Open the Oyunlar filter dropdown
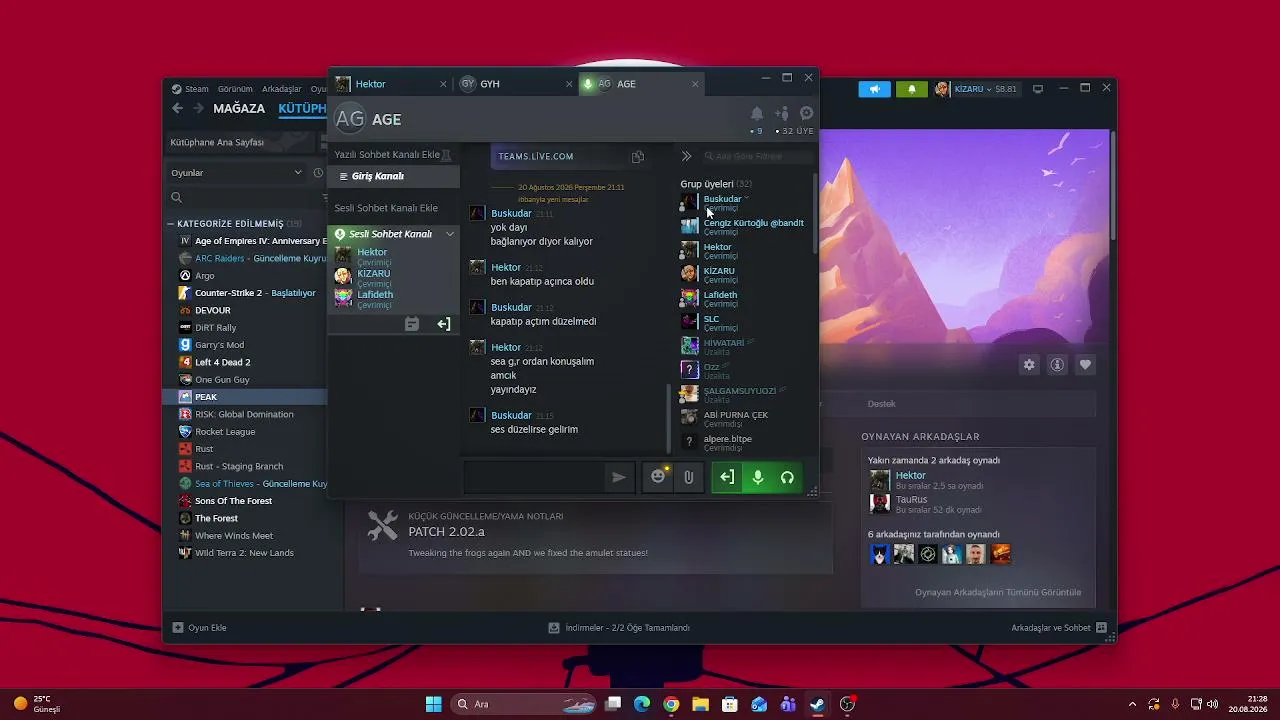Viewport: 1280px width, 720px height. point(236,173)
